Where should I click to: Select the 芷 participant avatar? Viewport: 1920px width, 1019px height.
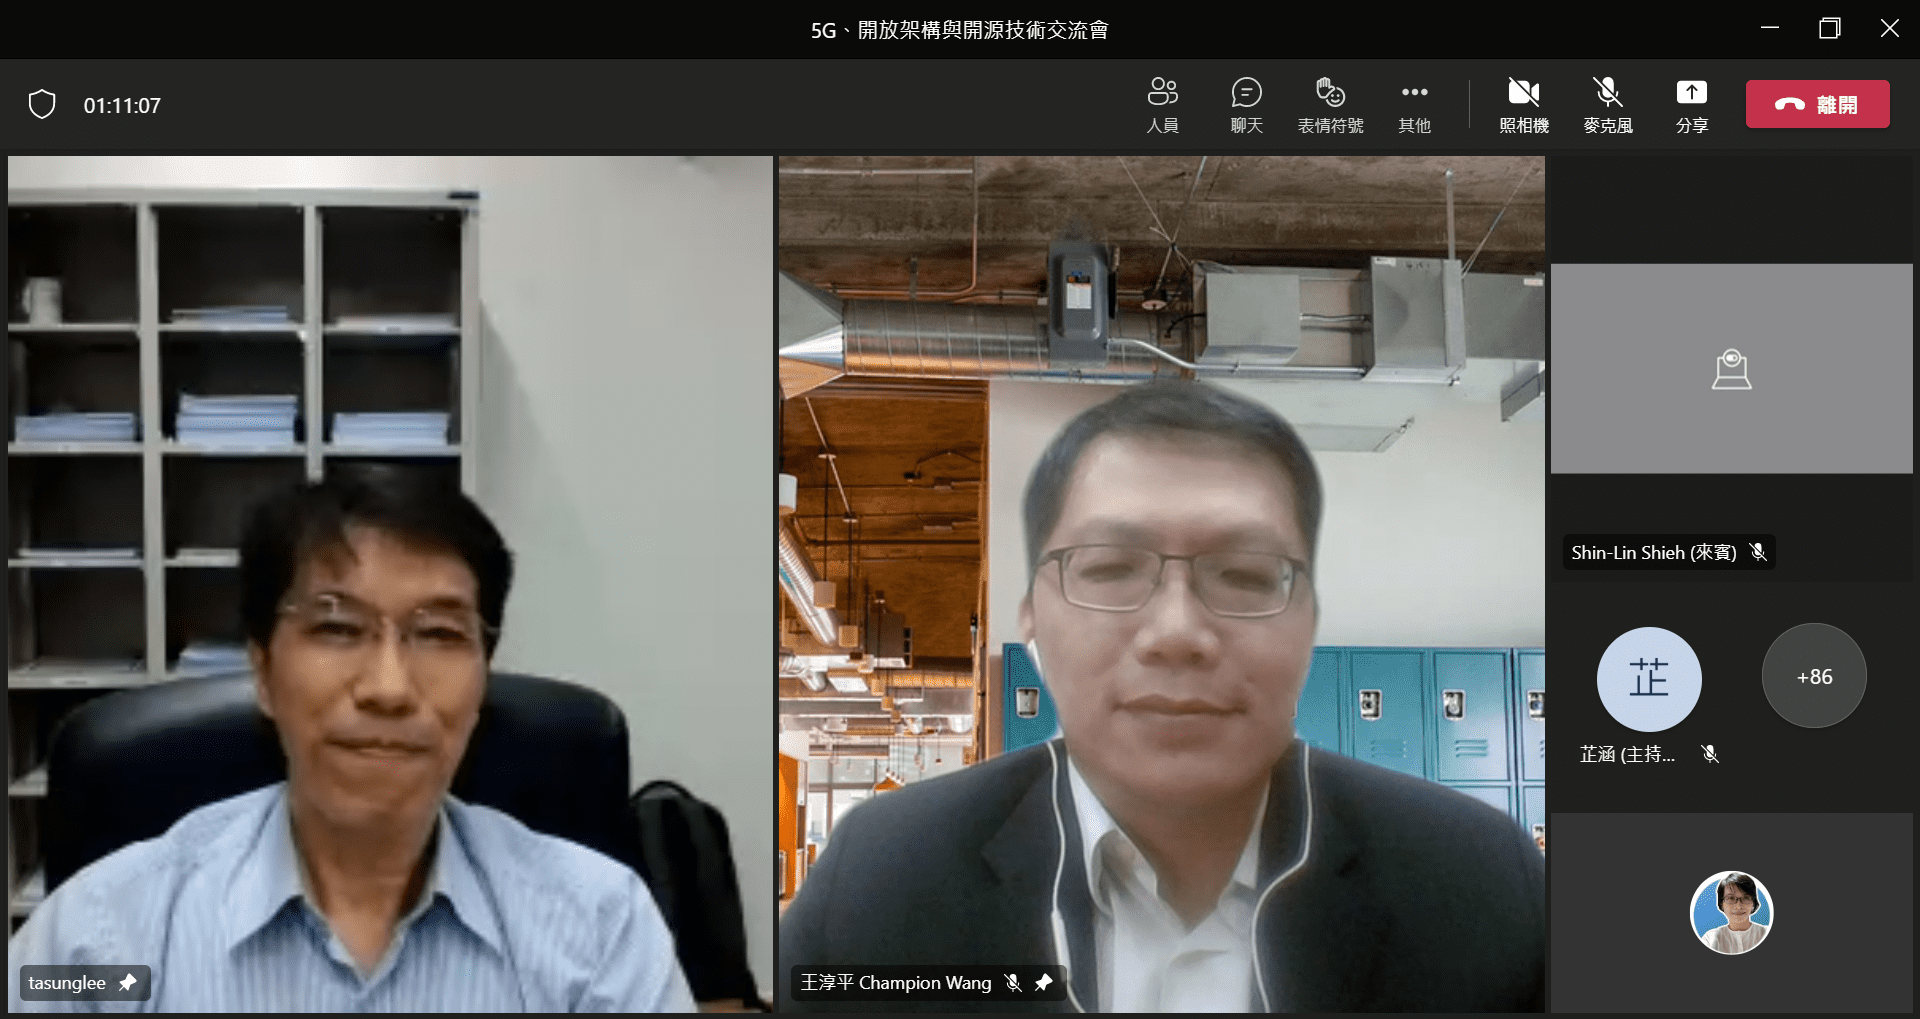click(1648, 679)
